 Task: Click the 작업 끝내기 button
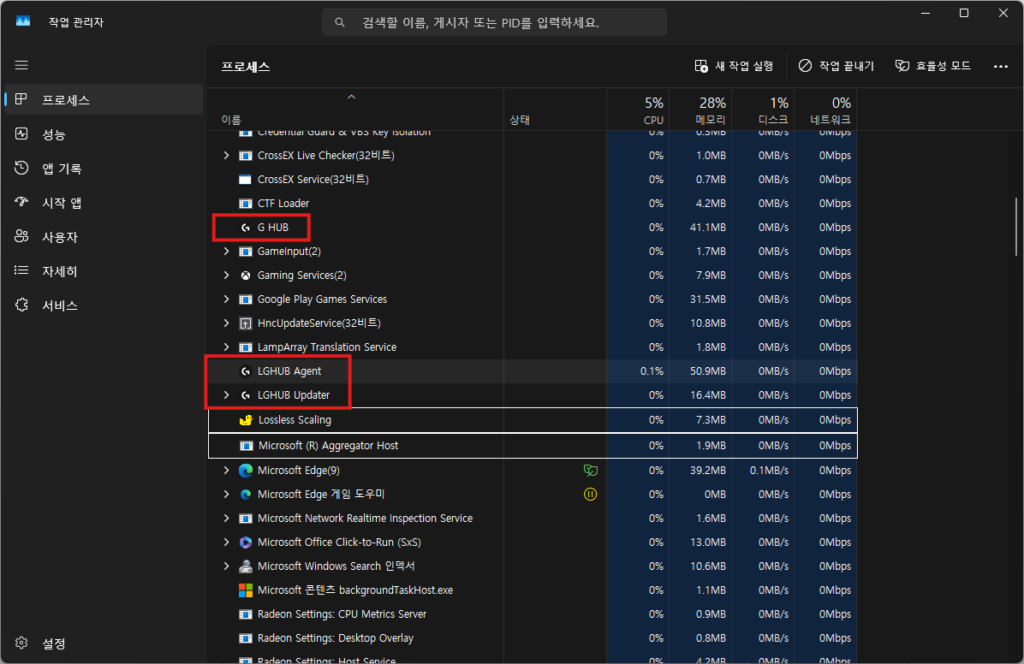(x=836, y=66)
